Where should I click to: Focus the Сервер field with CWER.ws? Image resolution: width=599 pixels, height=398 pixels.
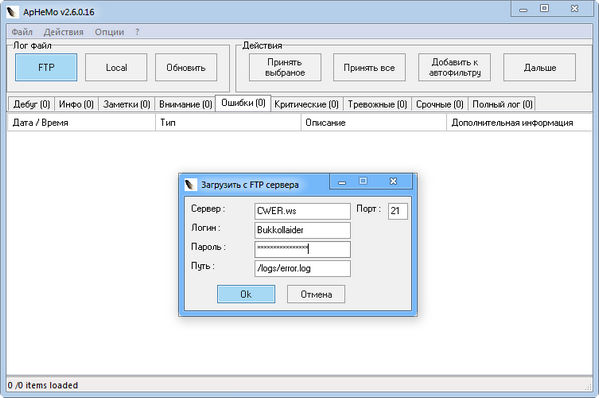(x=302, y=211)
